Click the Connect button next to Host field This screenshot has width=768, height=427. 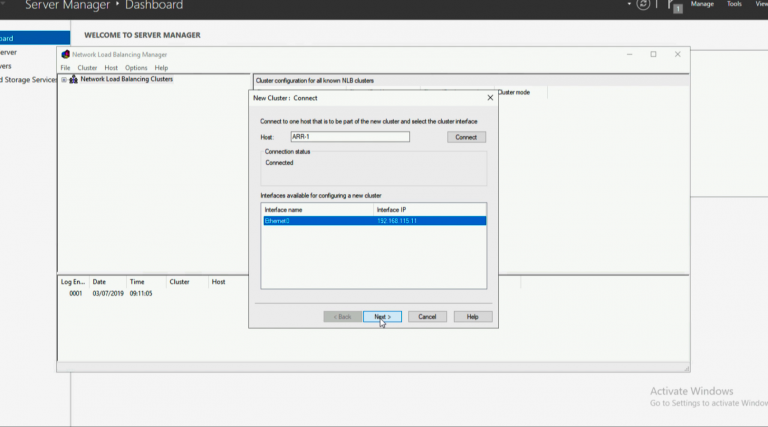click(466, 137)
